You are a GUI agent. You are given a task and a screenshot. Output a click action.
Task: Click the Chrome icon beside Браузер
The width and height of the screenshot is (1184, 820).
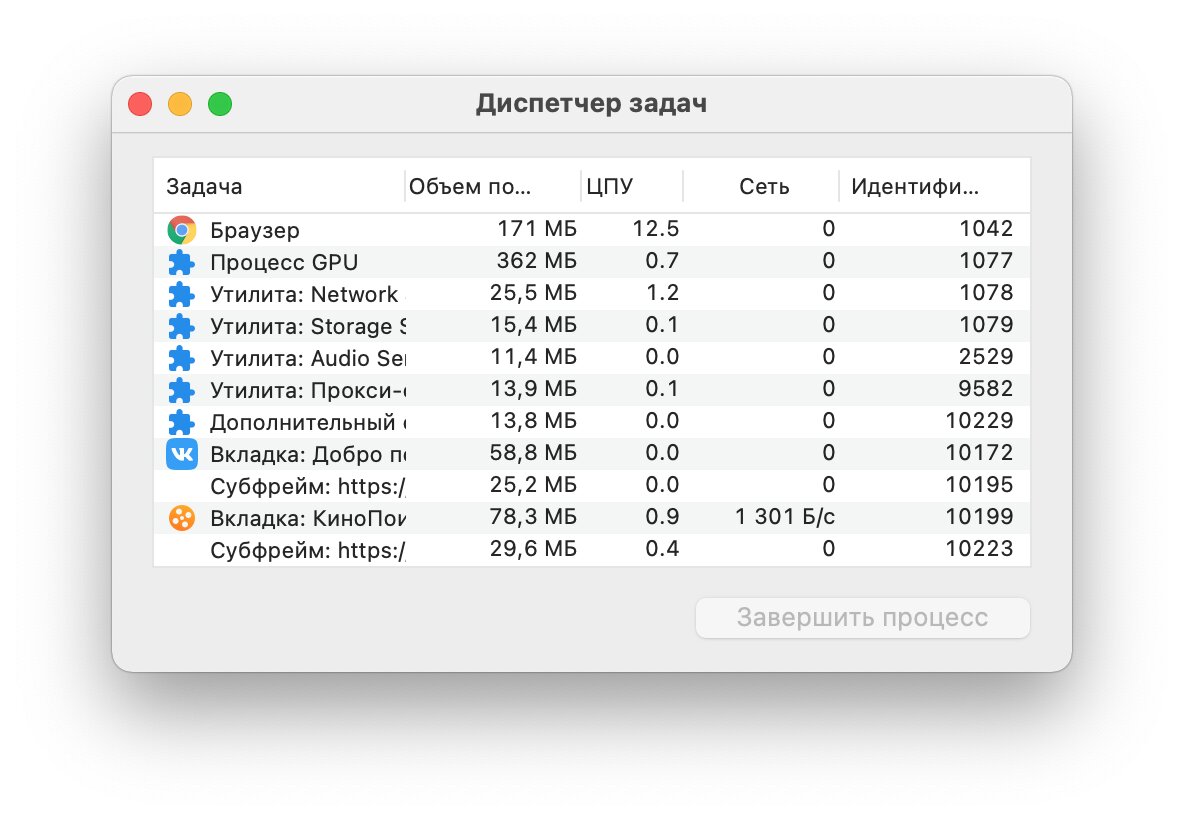(x=181, y=230)
